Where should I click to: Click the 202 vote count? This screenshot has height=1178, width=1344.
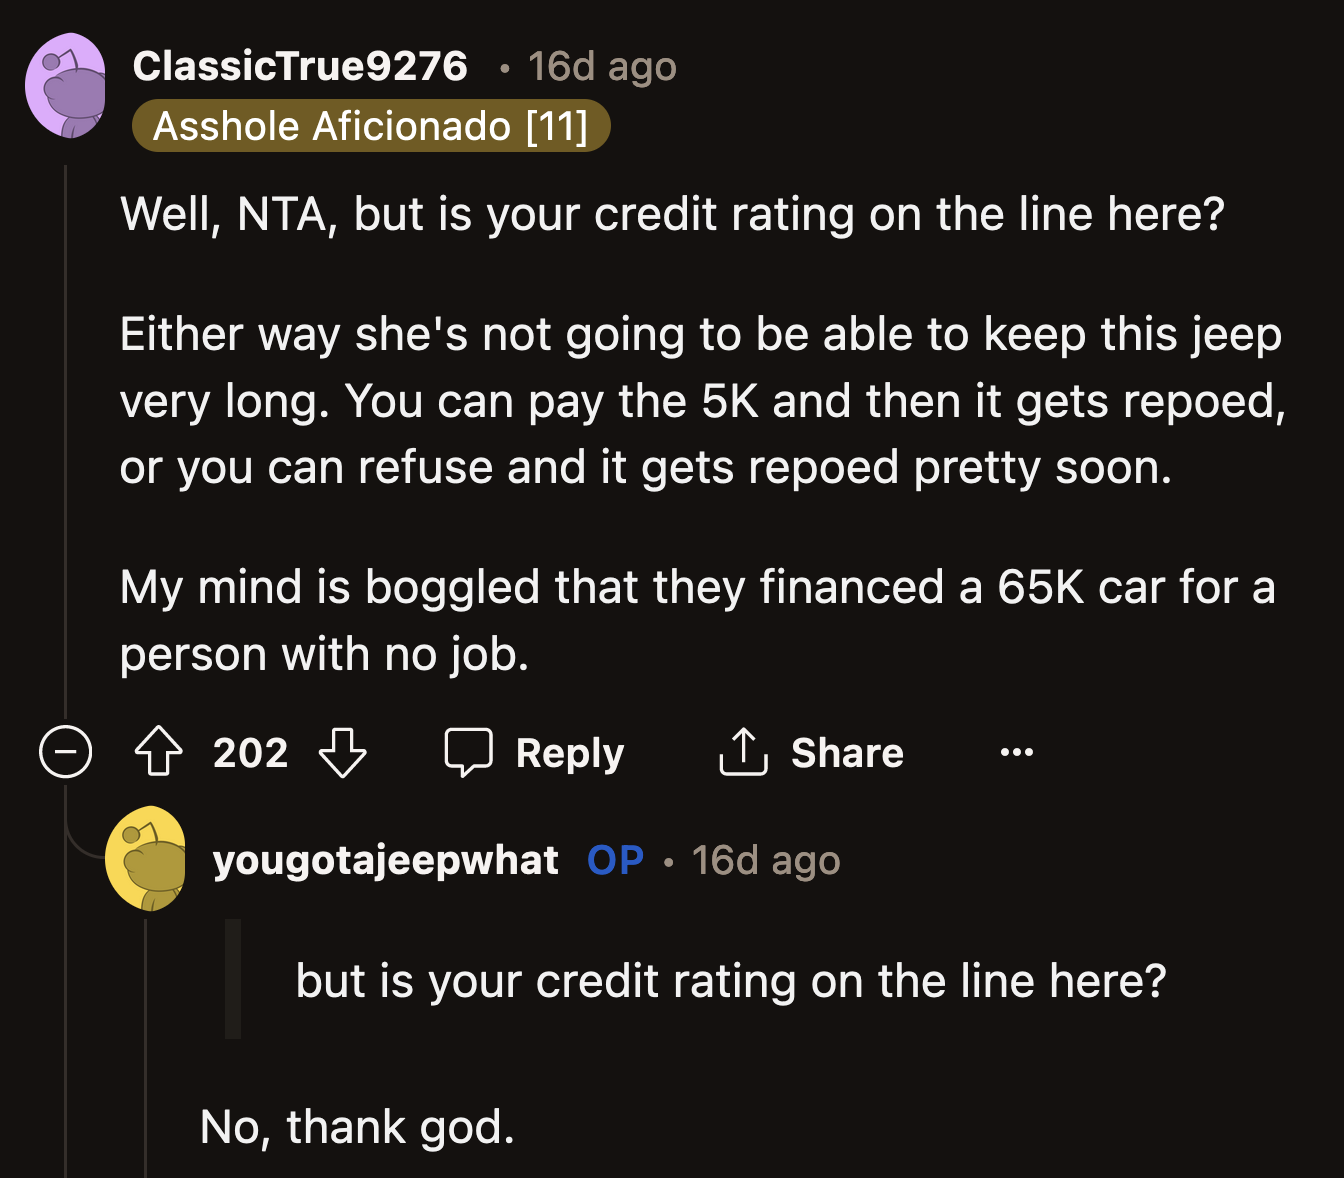tap(249, 752)
